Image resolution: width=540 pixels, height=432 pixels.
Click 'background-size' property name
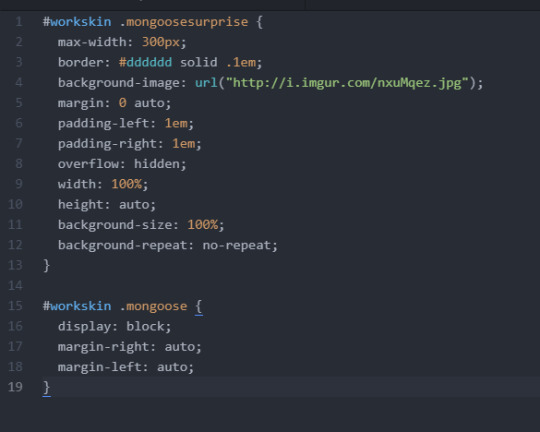coord(115,225)
